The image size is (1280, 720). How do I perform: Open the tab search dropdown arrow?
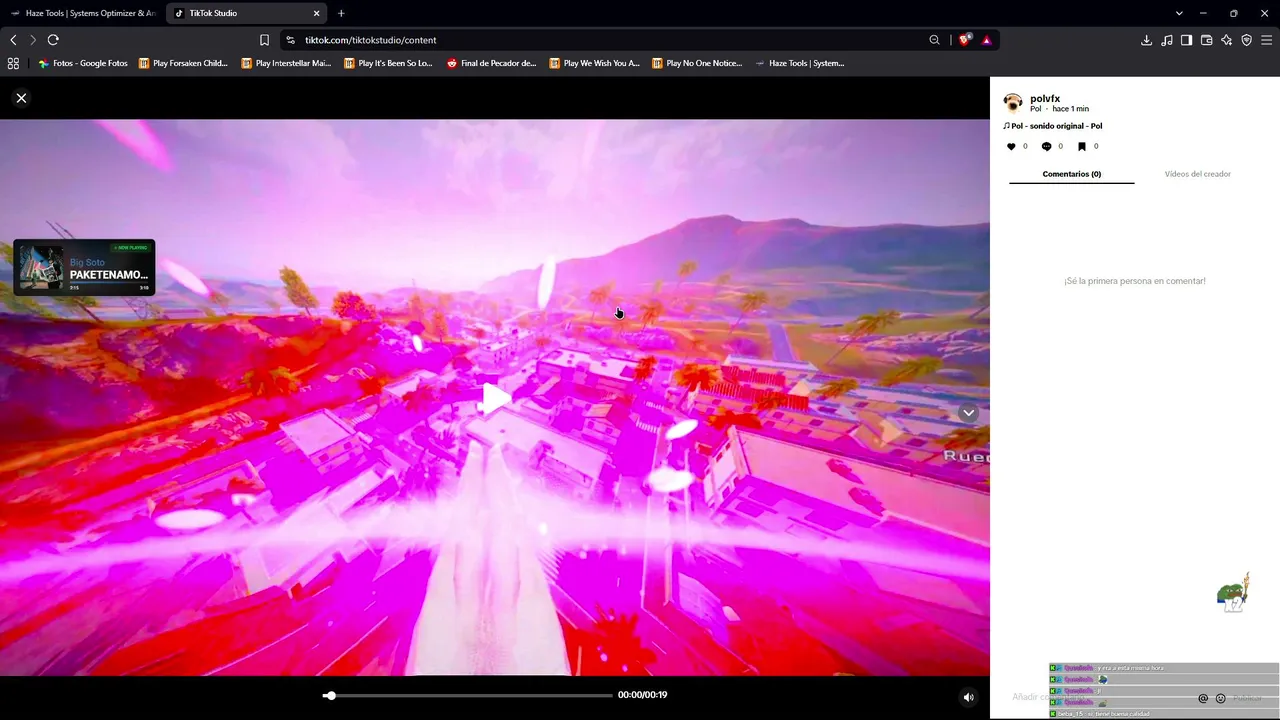coord(1179,13)
